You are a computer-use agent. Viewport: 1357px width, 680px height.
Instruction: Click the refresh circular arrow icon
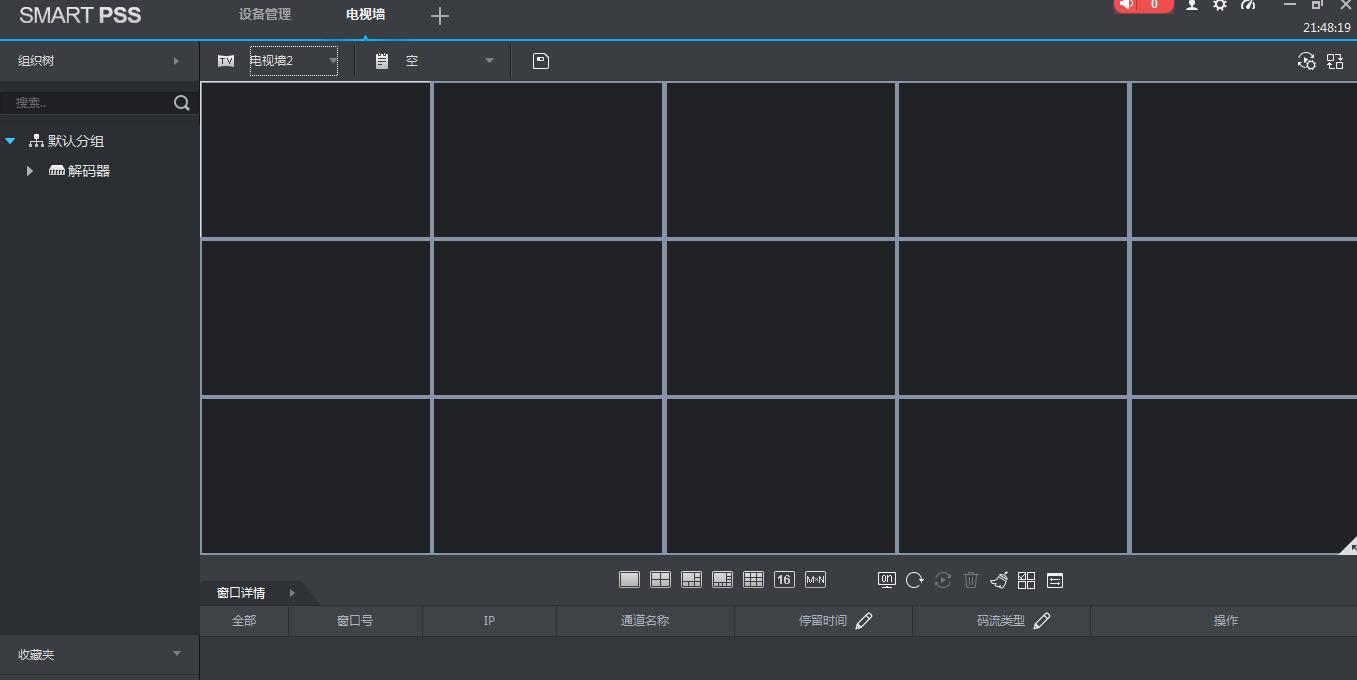coord(914,580)
